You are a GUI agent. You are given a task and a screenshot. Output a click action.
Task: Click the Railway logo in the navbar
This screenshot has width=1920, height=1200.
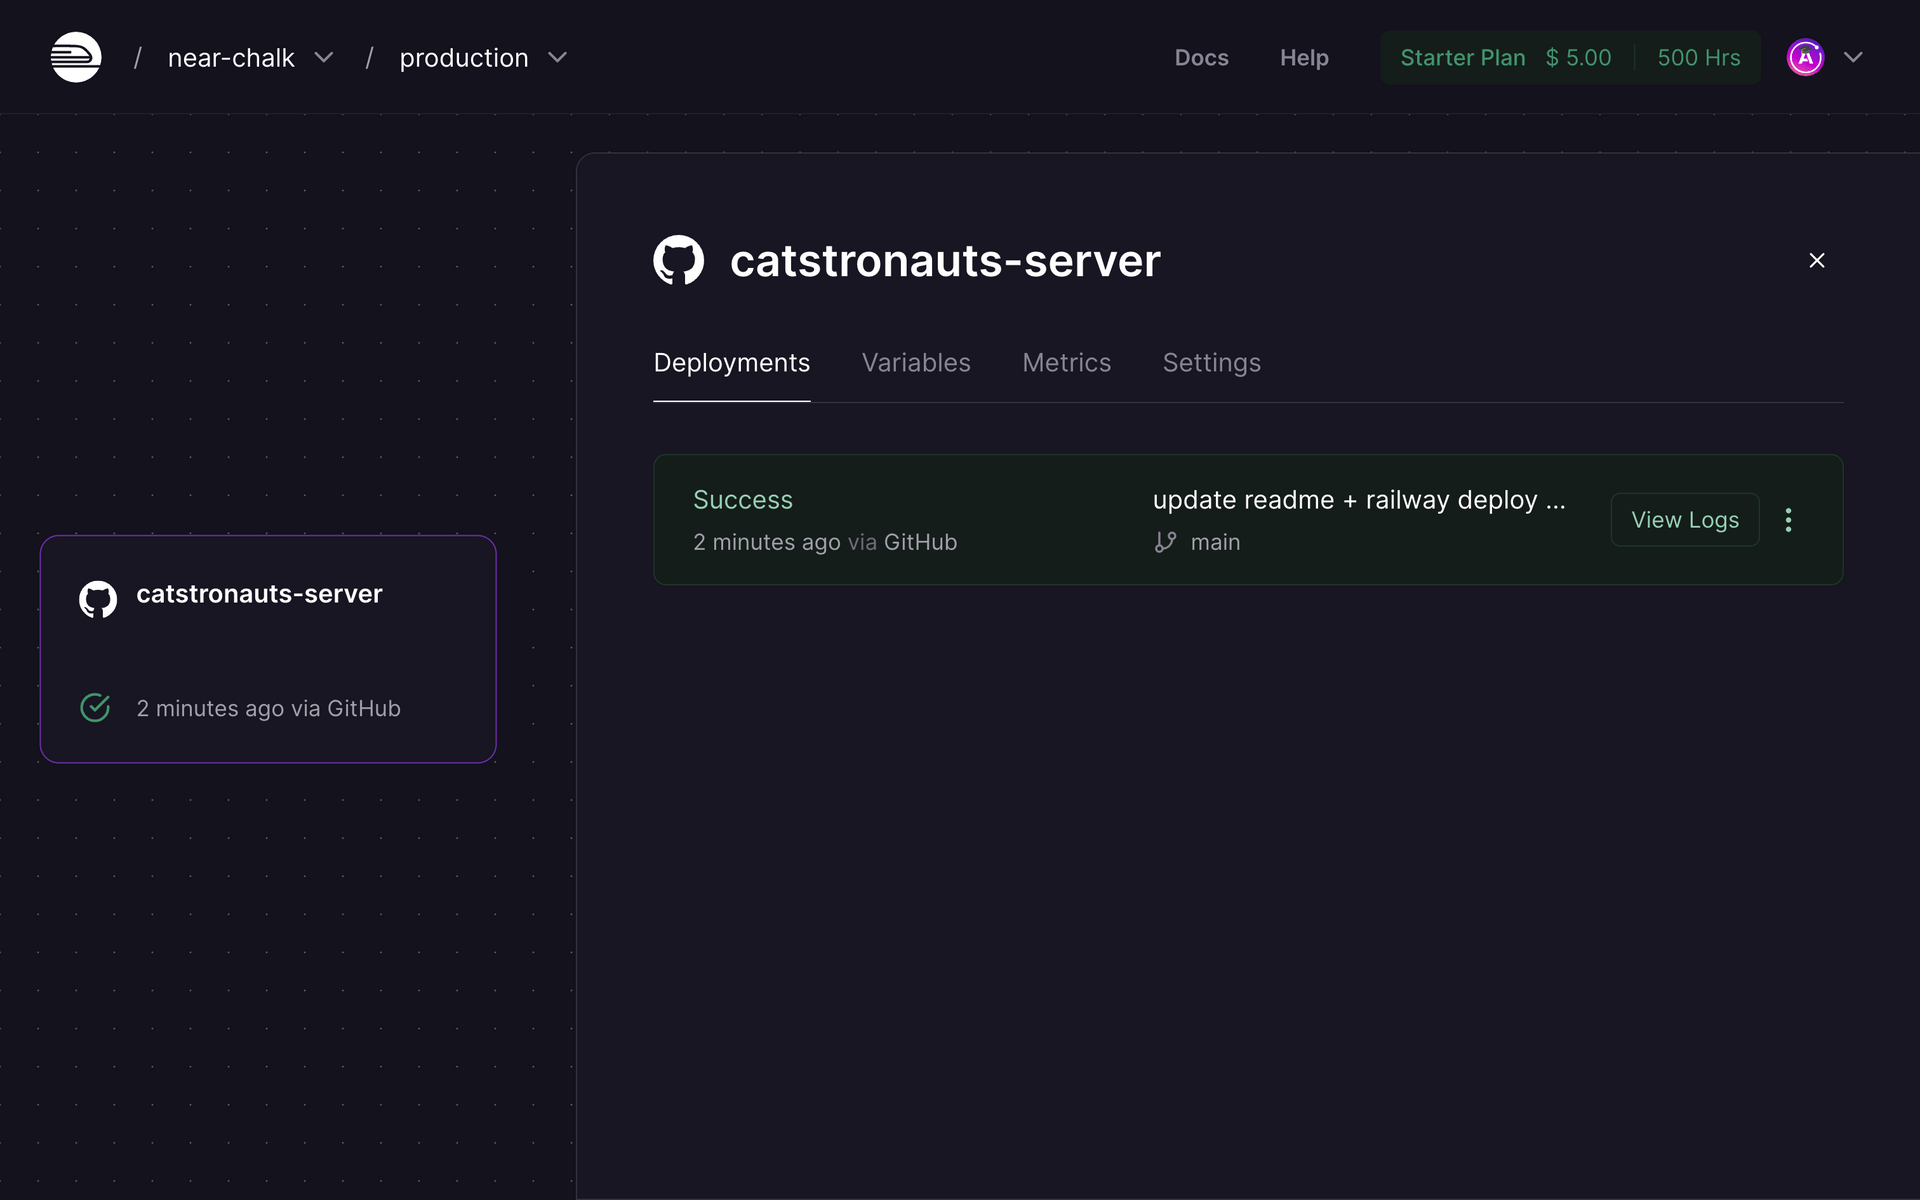(x=75, y=57)
